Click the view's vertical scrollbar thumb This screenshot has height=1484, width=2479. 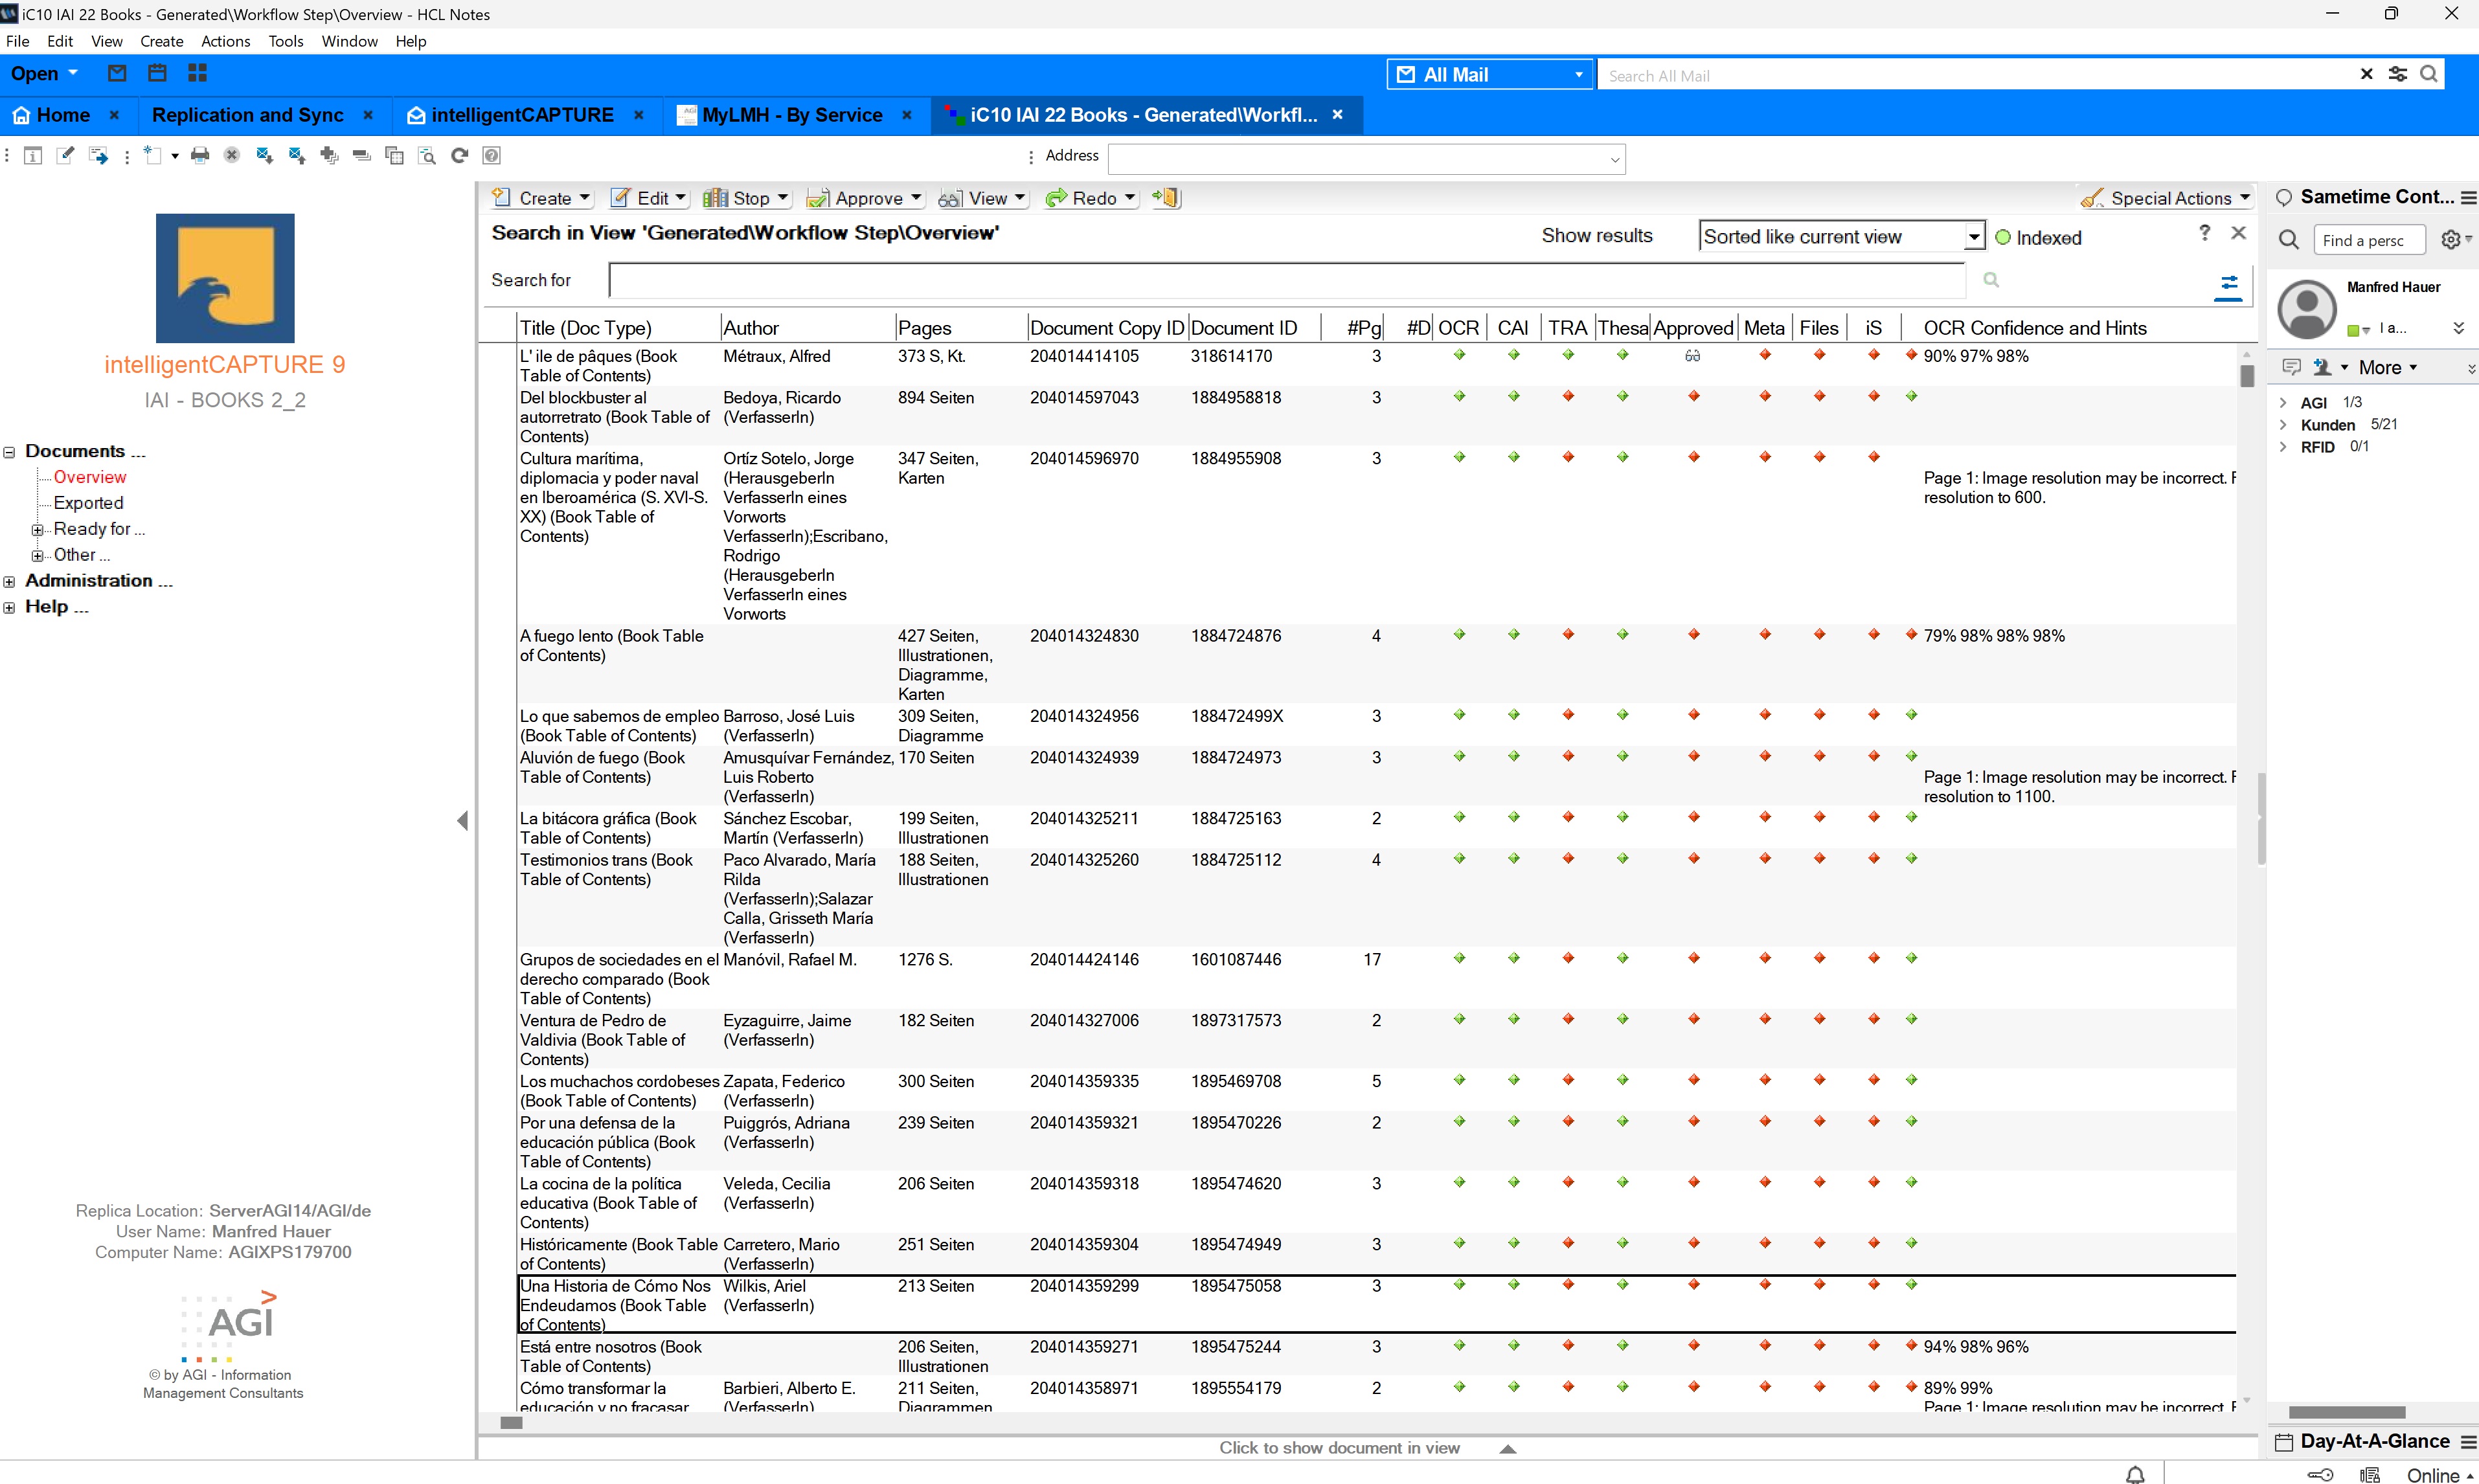point(2247,376)
